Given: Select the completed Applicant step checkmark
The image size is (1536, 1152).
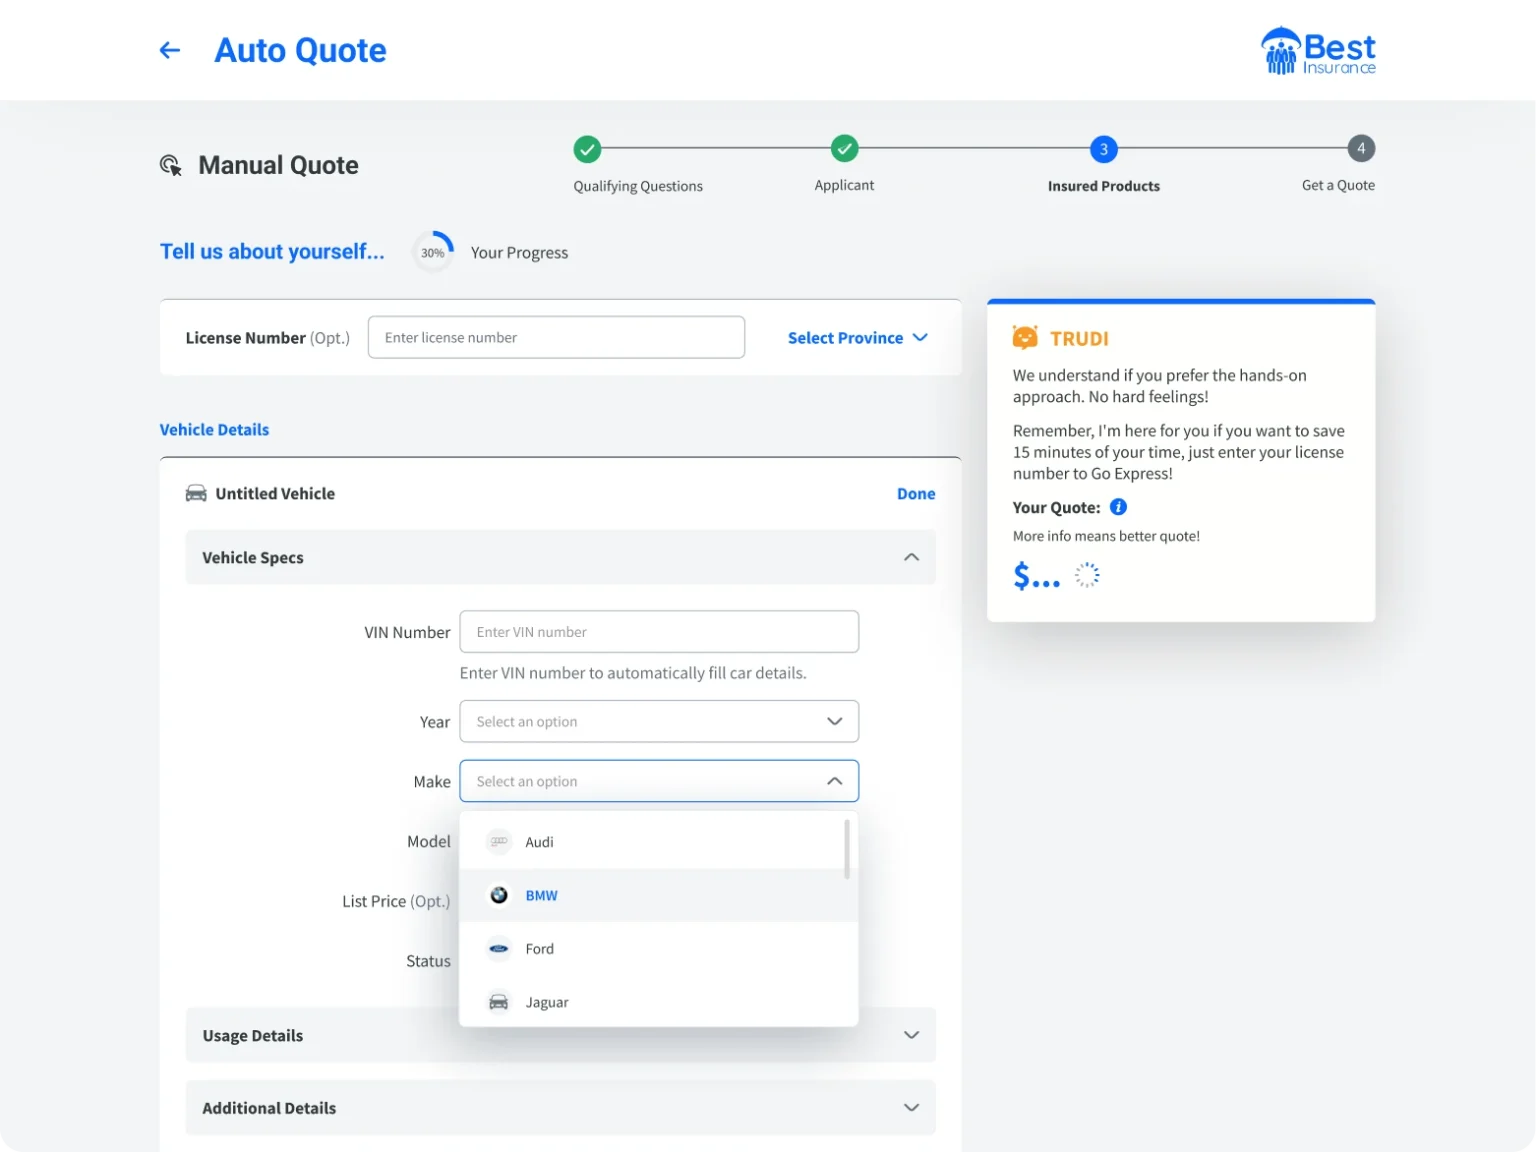Looking at the screenshot, I should (x=845, y=149).
